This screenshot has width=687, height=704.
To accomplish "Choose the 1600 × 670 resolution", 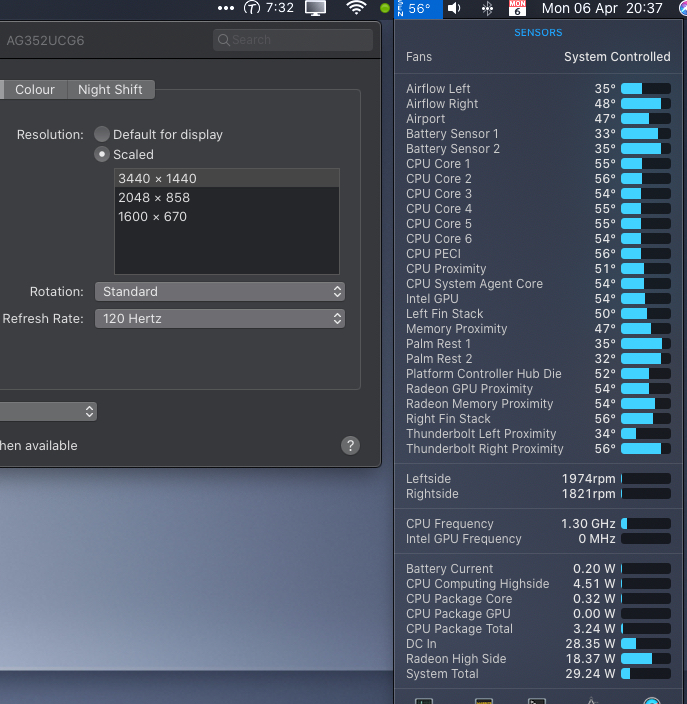I will point(227,216).
